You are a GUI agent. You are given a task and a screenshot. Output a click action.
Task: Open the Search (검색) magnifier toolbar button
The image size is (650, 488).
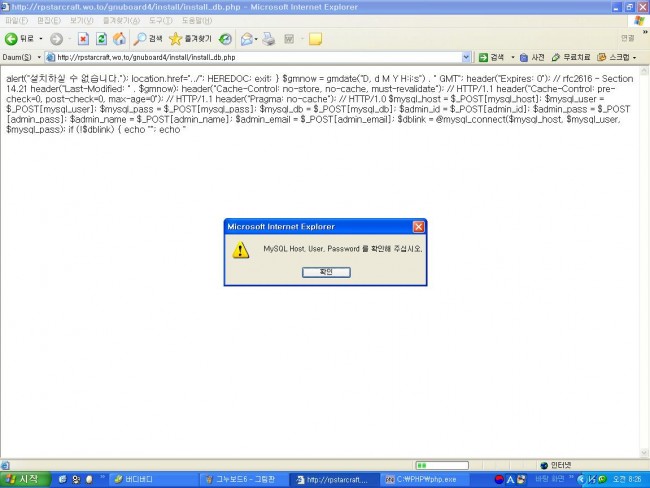(148, 39)
